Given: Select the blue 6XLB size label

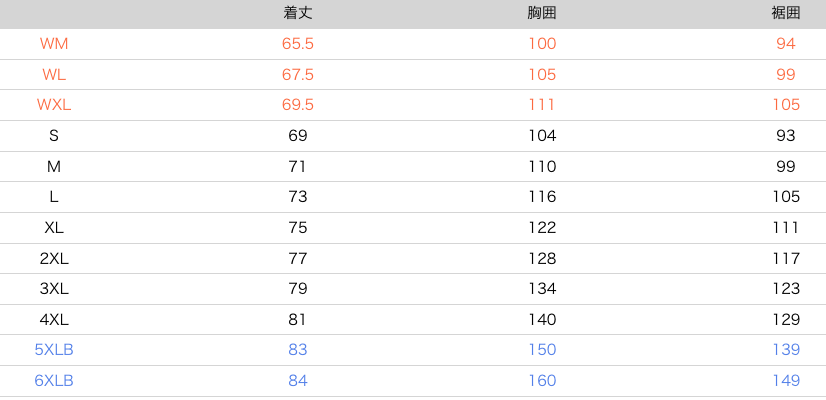Looking at the screenshot, I should (x=54, y=381).
